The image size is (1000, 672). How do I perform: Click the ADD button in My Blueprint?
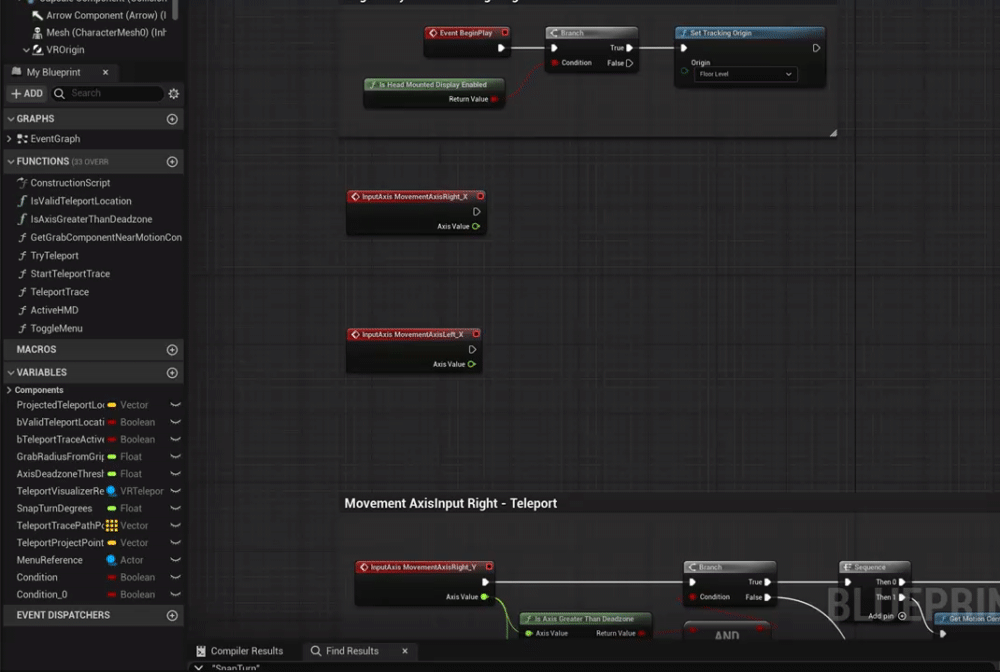coord(27,93)
